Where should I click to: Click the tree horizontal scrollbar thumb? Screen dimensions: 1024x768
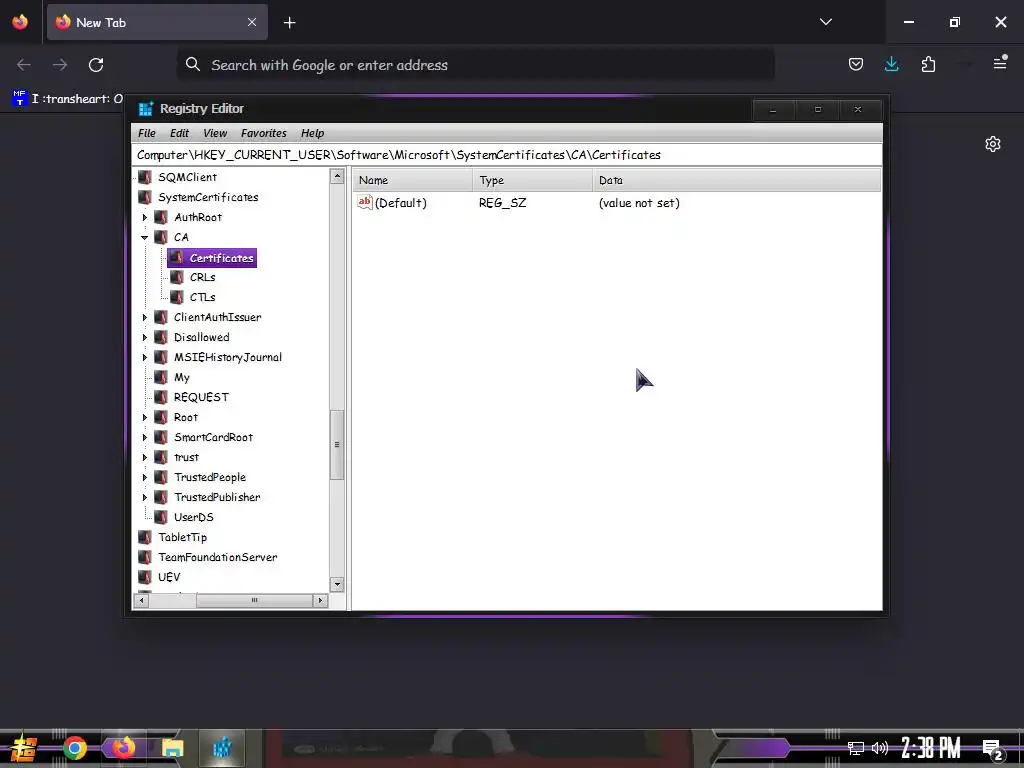254,600
